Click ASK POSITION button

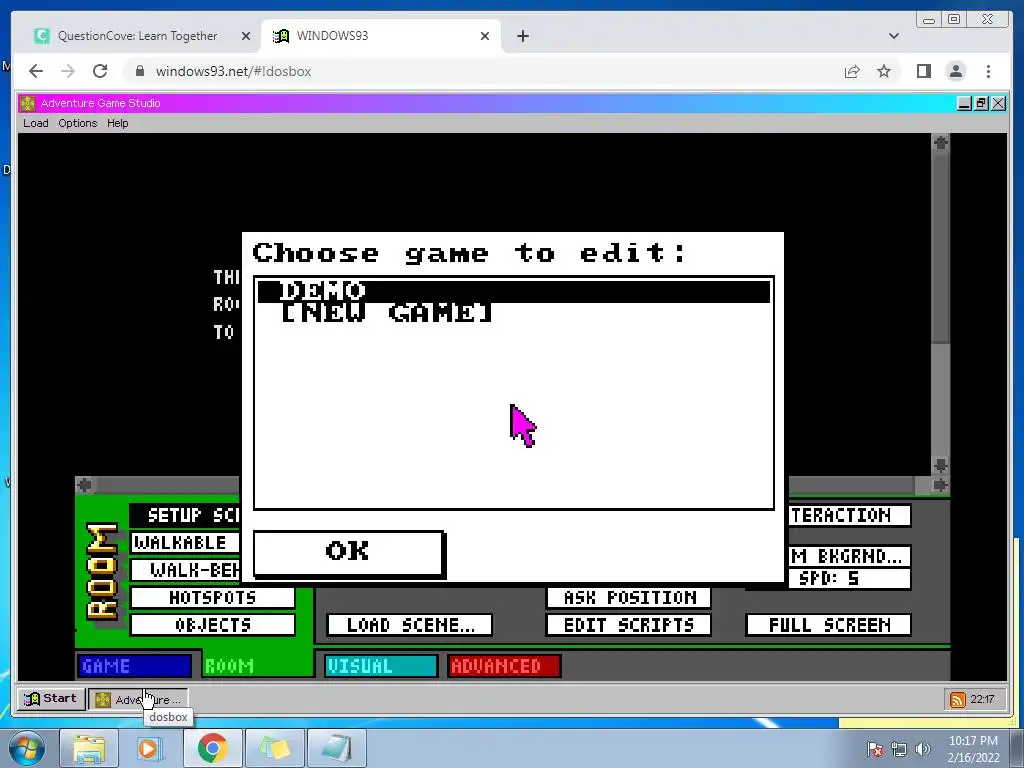point(628,598)
